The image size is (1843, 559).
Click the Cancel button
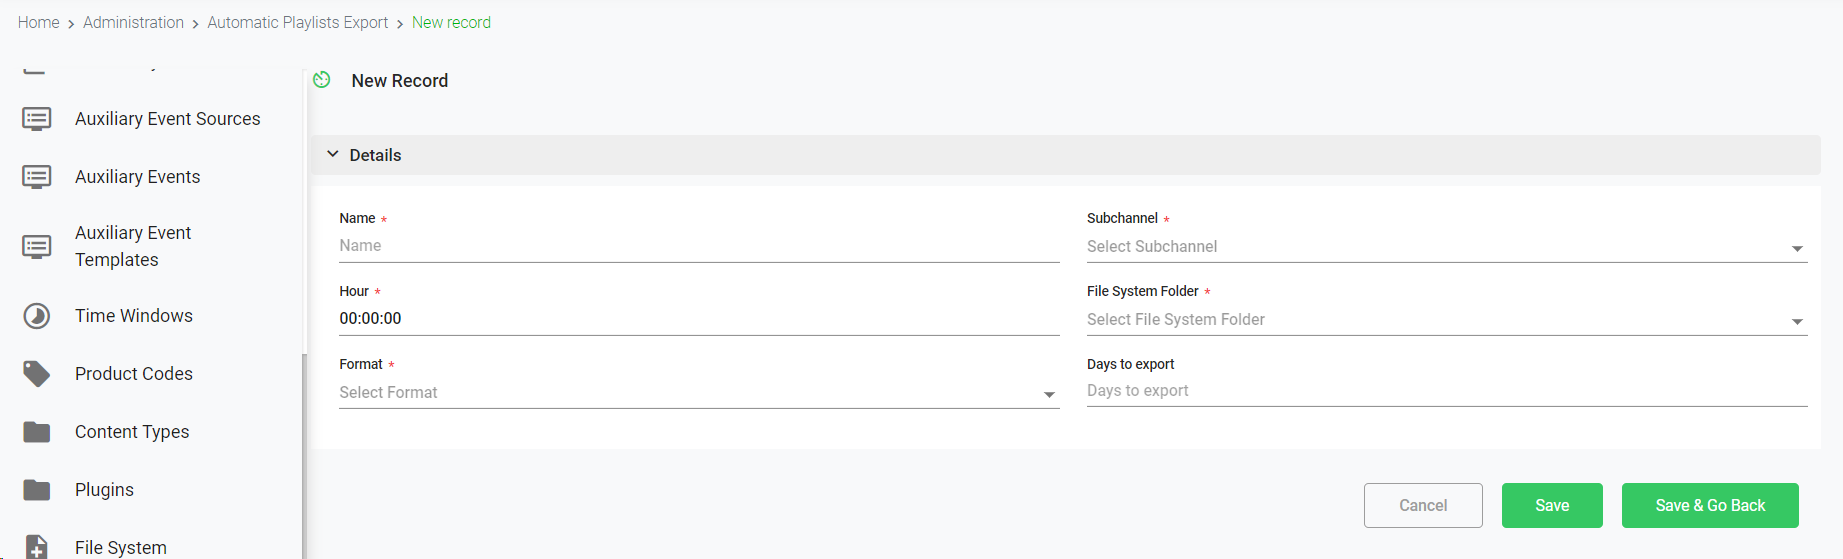[1422, 506]
